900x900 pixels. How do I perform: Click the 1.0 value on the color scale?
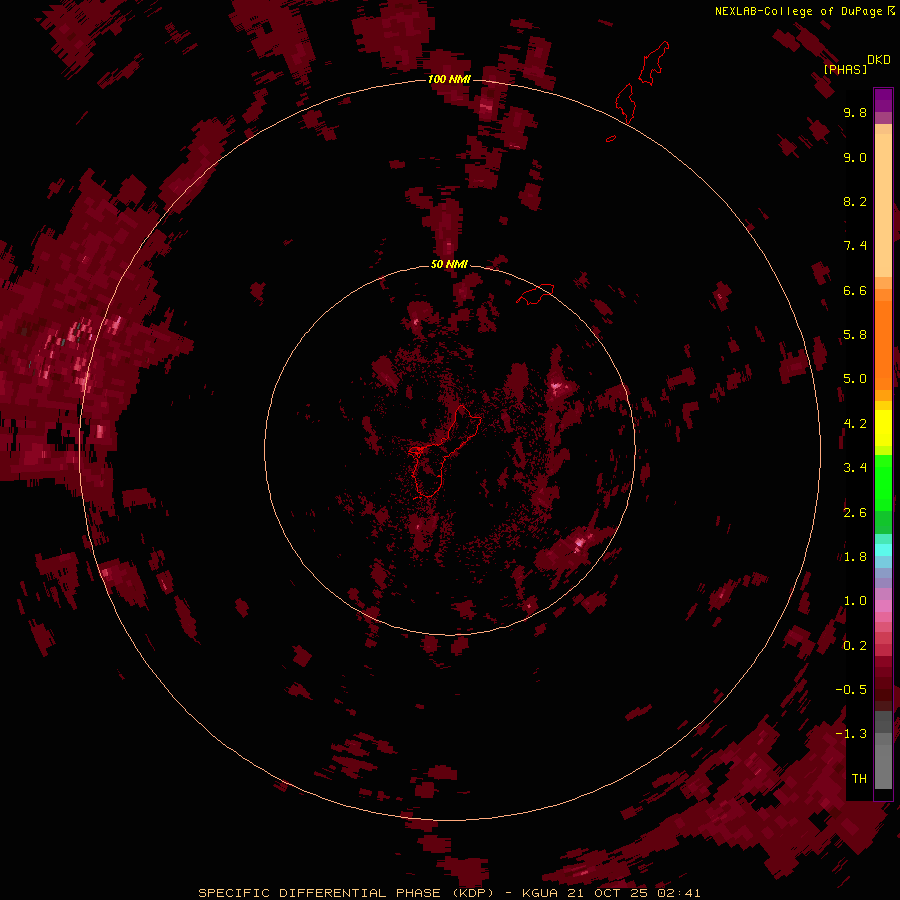pos(855,601)
